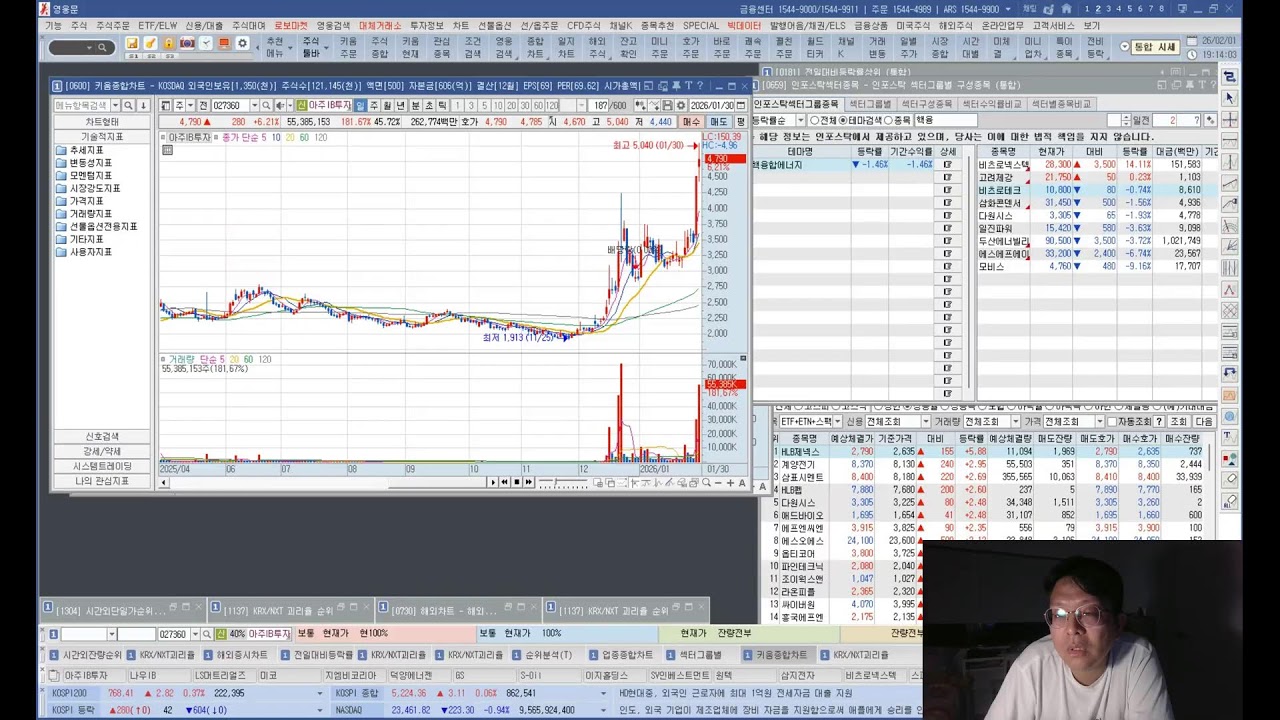
Task: Select the crosshair tool in the right drawing toolbar
Action: (1230, 119)
